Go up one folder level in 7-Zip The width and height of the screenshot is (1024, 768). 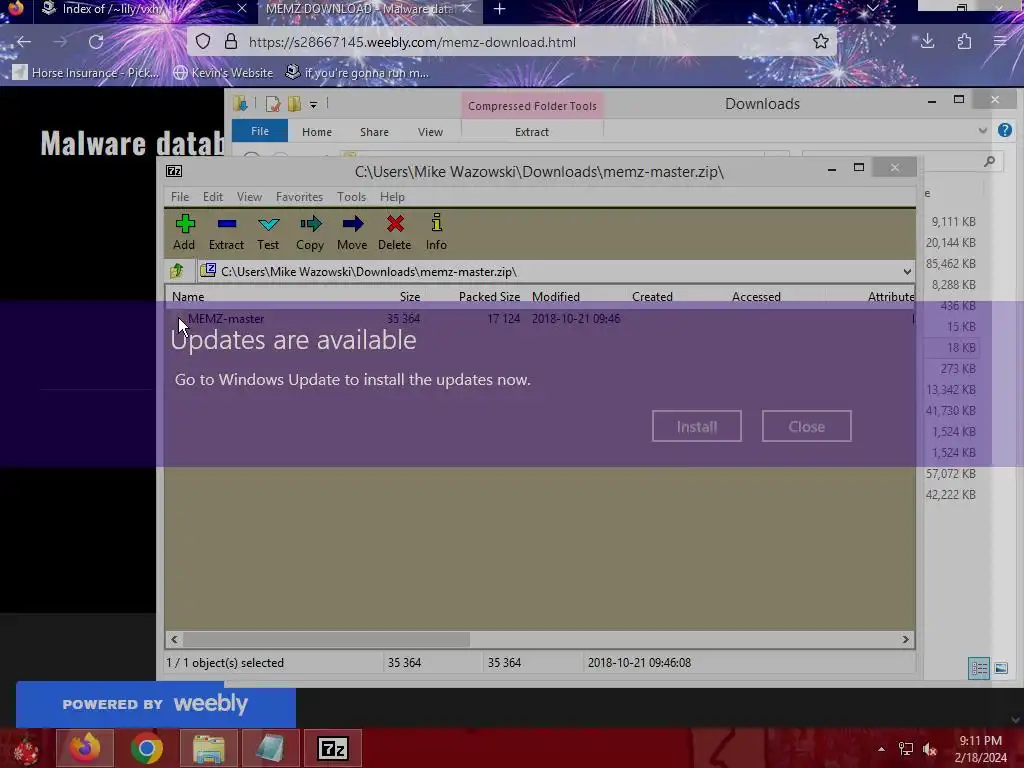[x=177, y=271]
